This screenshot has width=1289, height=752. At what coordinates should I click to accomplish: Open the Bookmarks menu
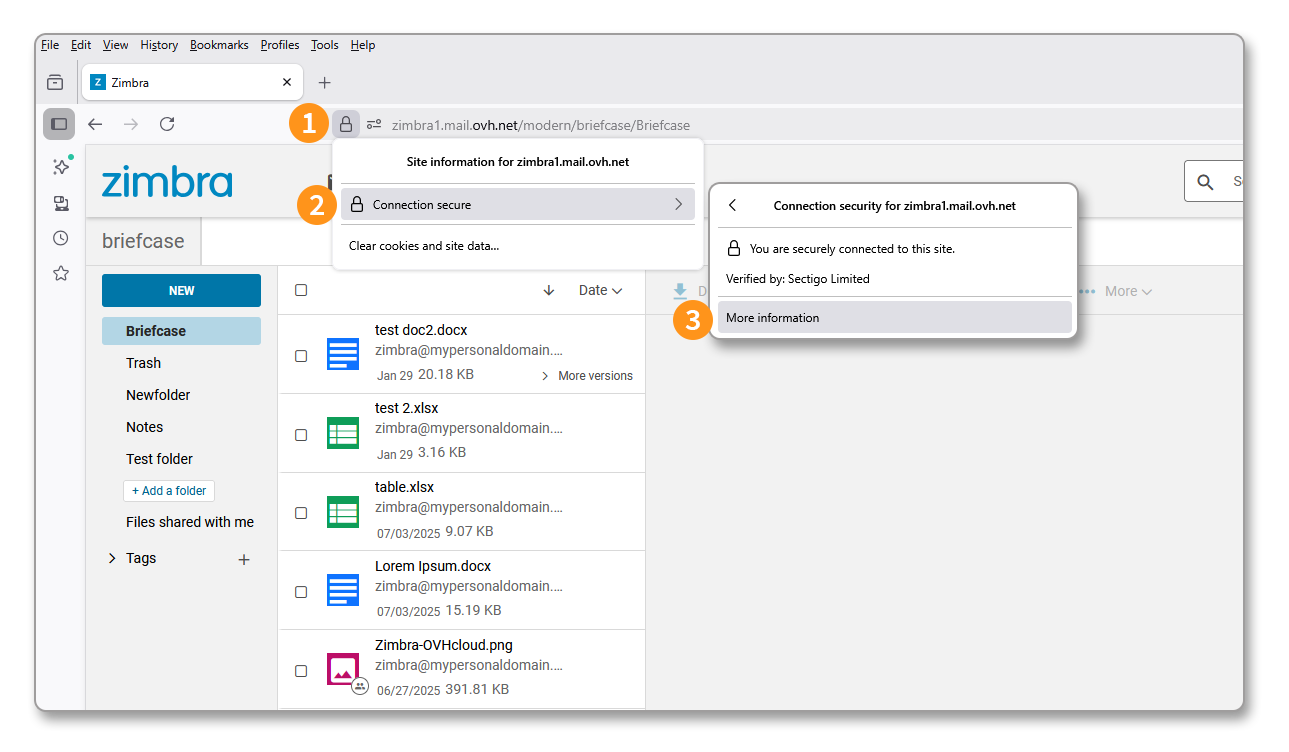coord(219,45)
